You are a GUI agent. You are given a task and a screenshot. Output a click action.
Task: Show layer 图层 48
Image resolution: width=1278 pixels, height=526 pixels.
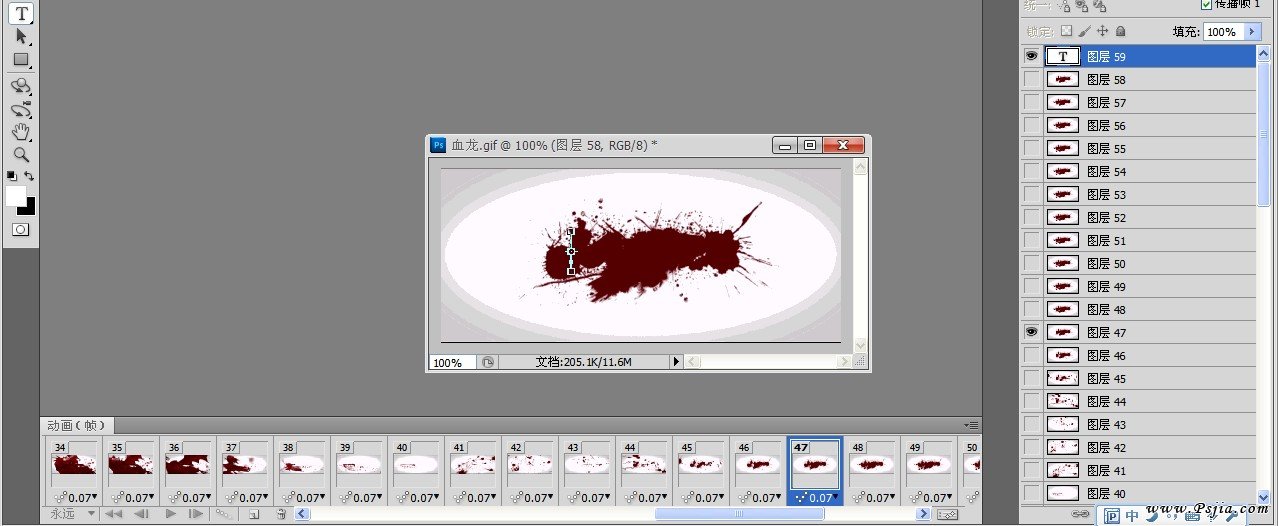click(1032, 309)
